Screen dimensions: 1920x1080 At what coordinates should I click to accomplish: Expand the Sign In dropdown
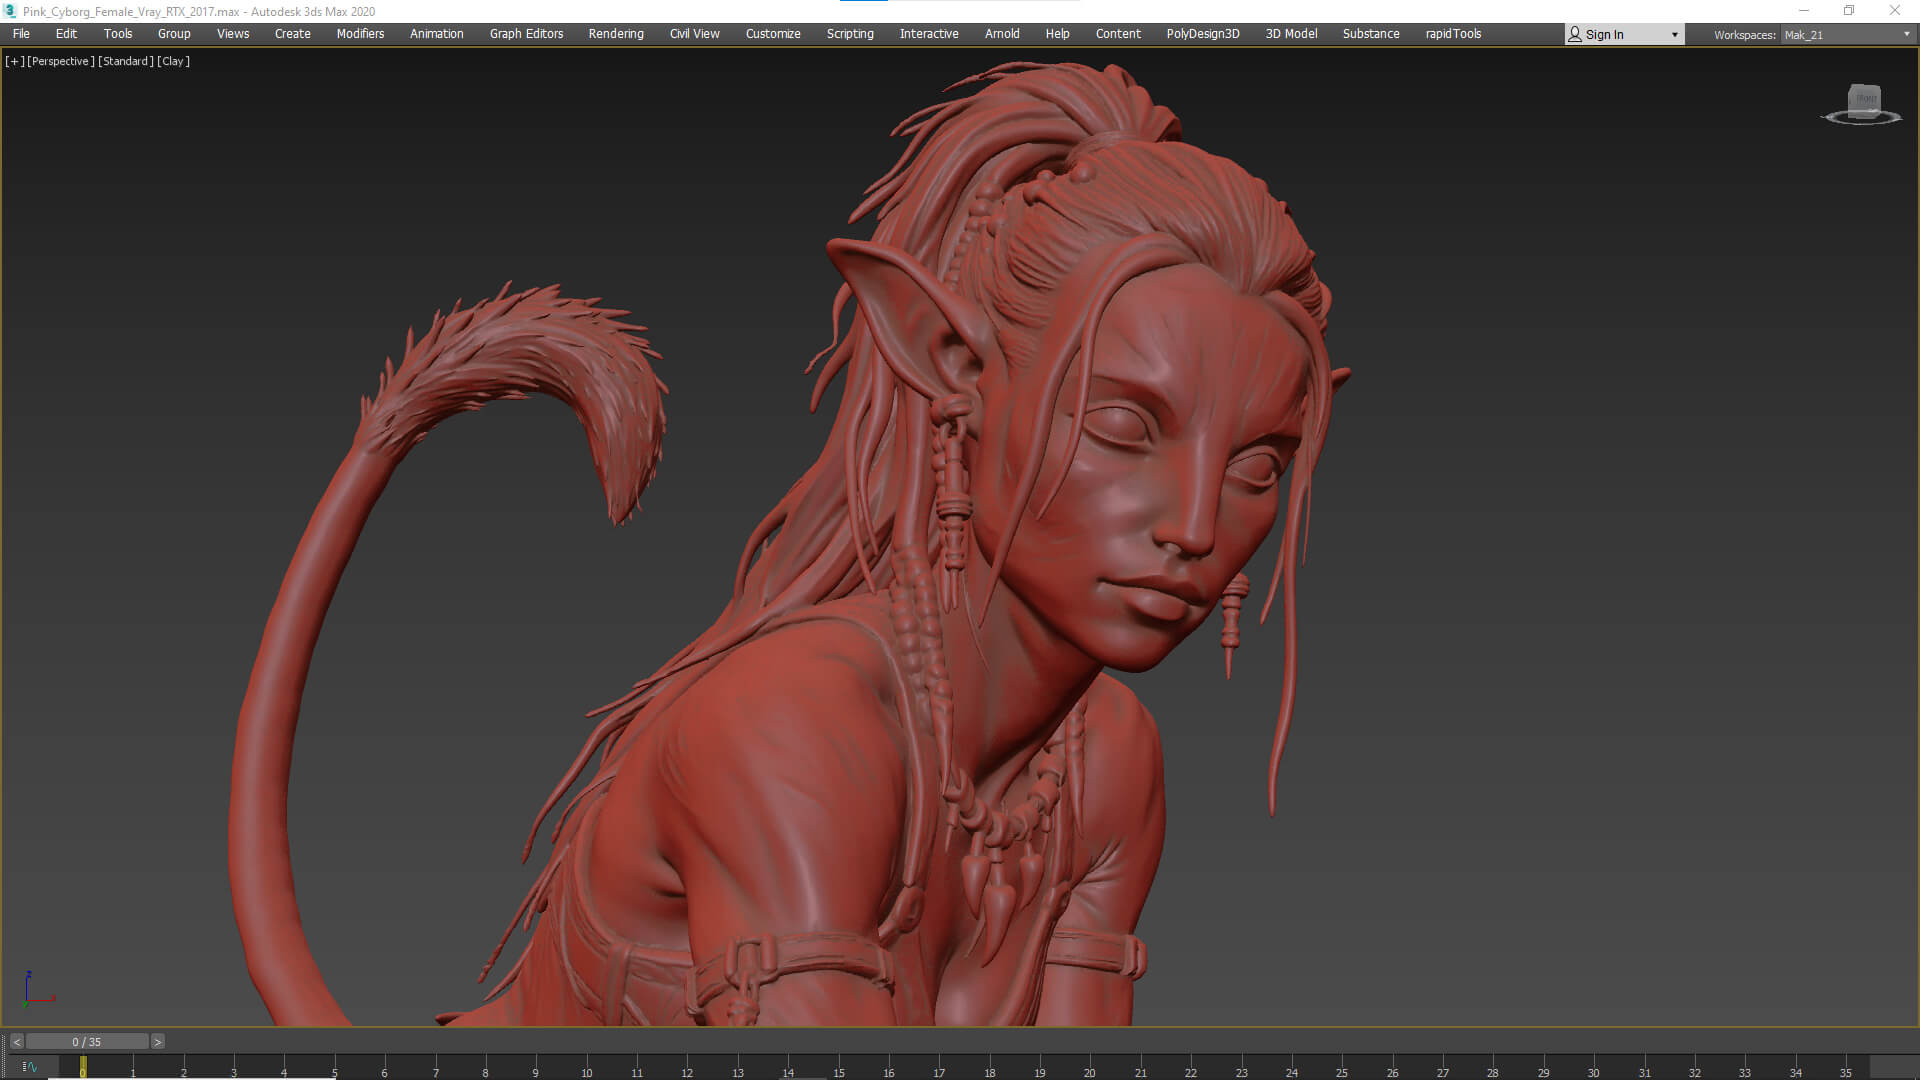1675,35
